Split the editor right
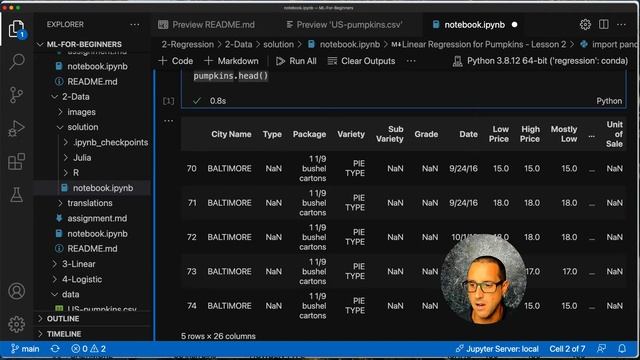 point(603,24)
